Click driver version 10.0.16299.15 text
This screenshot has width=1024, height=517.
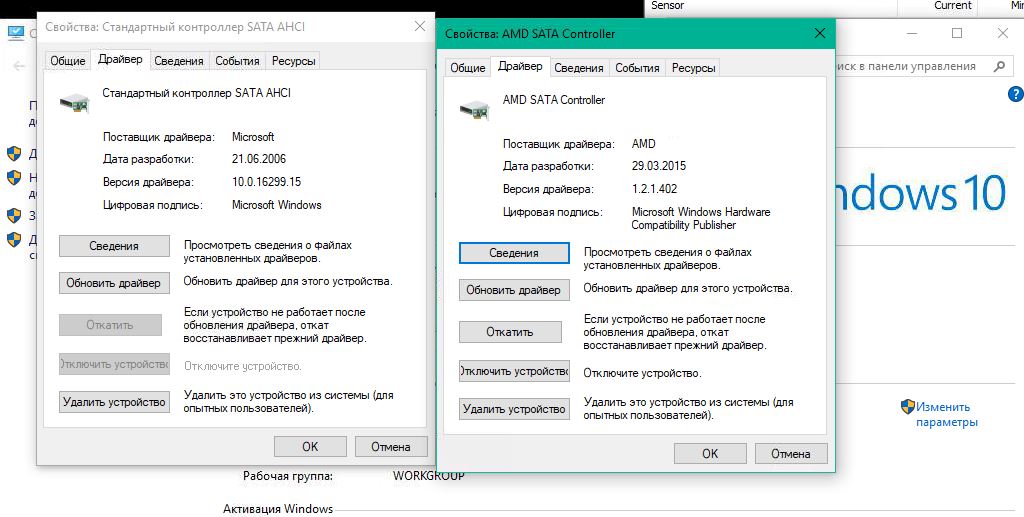266,182
